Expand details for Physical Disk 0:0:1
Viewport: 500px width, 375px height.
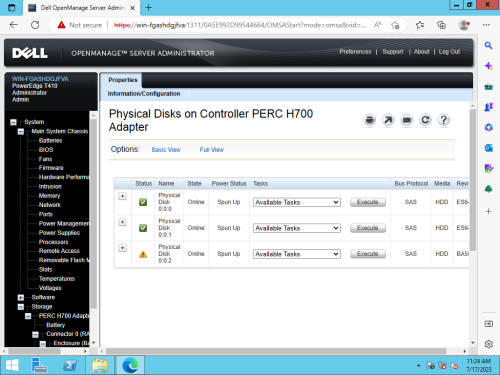123,222
